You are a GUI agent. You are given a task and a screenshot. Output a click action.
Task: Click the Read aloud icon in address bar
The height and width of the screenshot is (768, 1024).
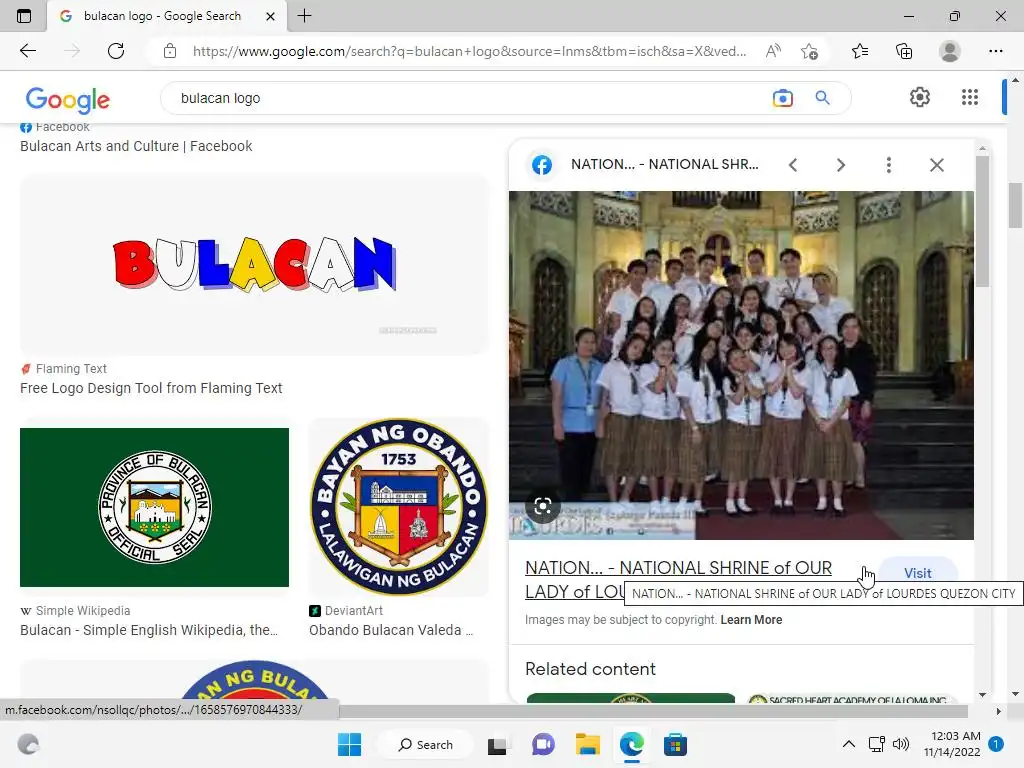tap(773, 51)
